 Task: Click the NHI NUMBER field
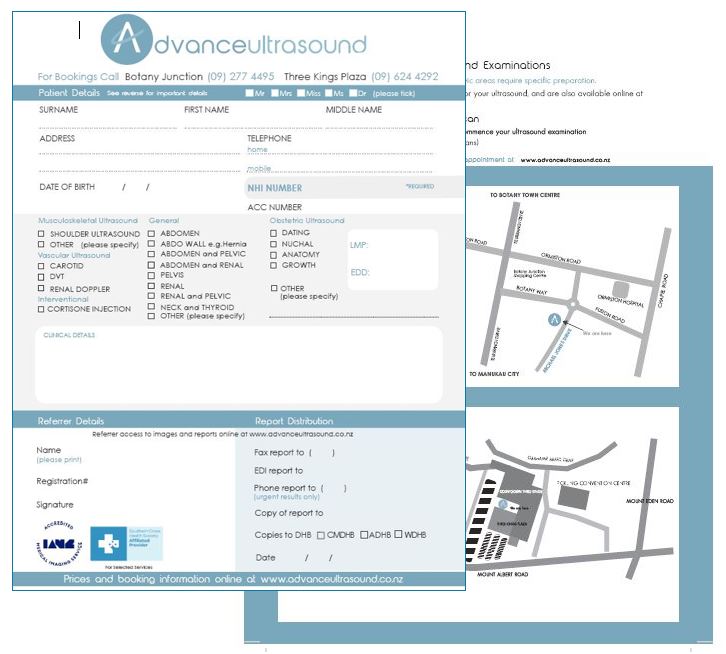tap(355, 188)
